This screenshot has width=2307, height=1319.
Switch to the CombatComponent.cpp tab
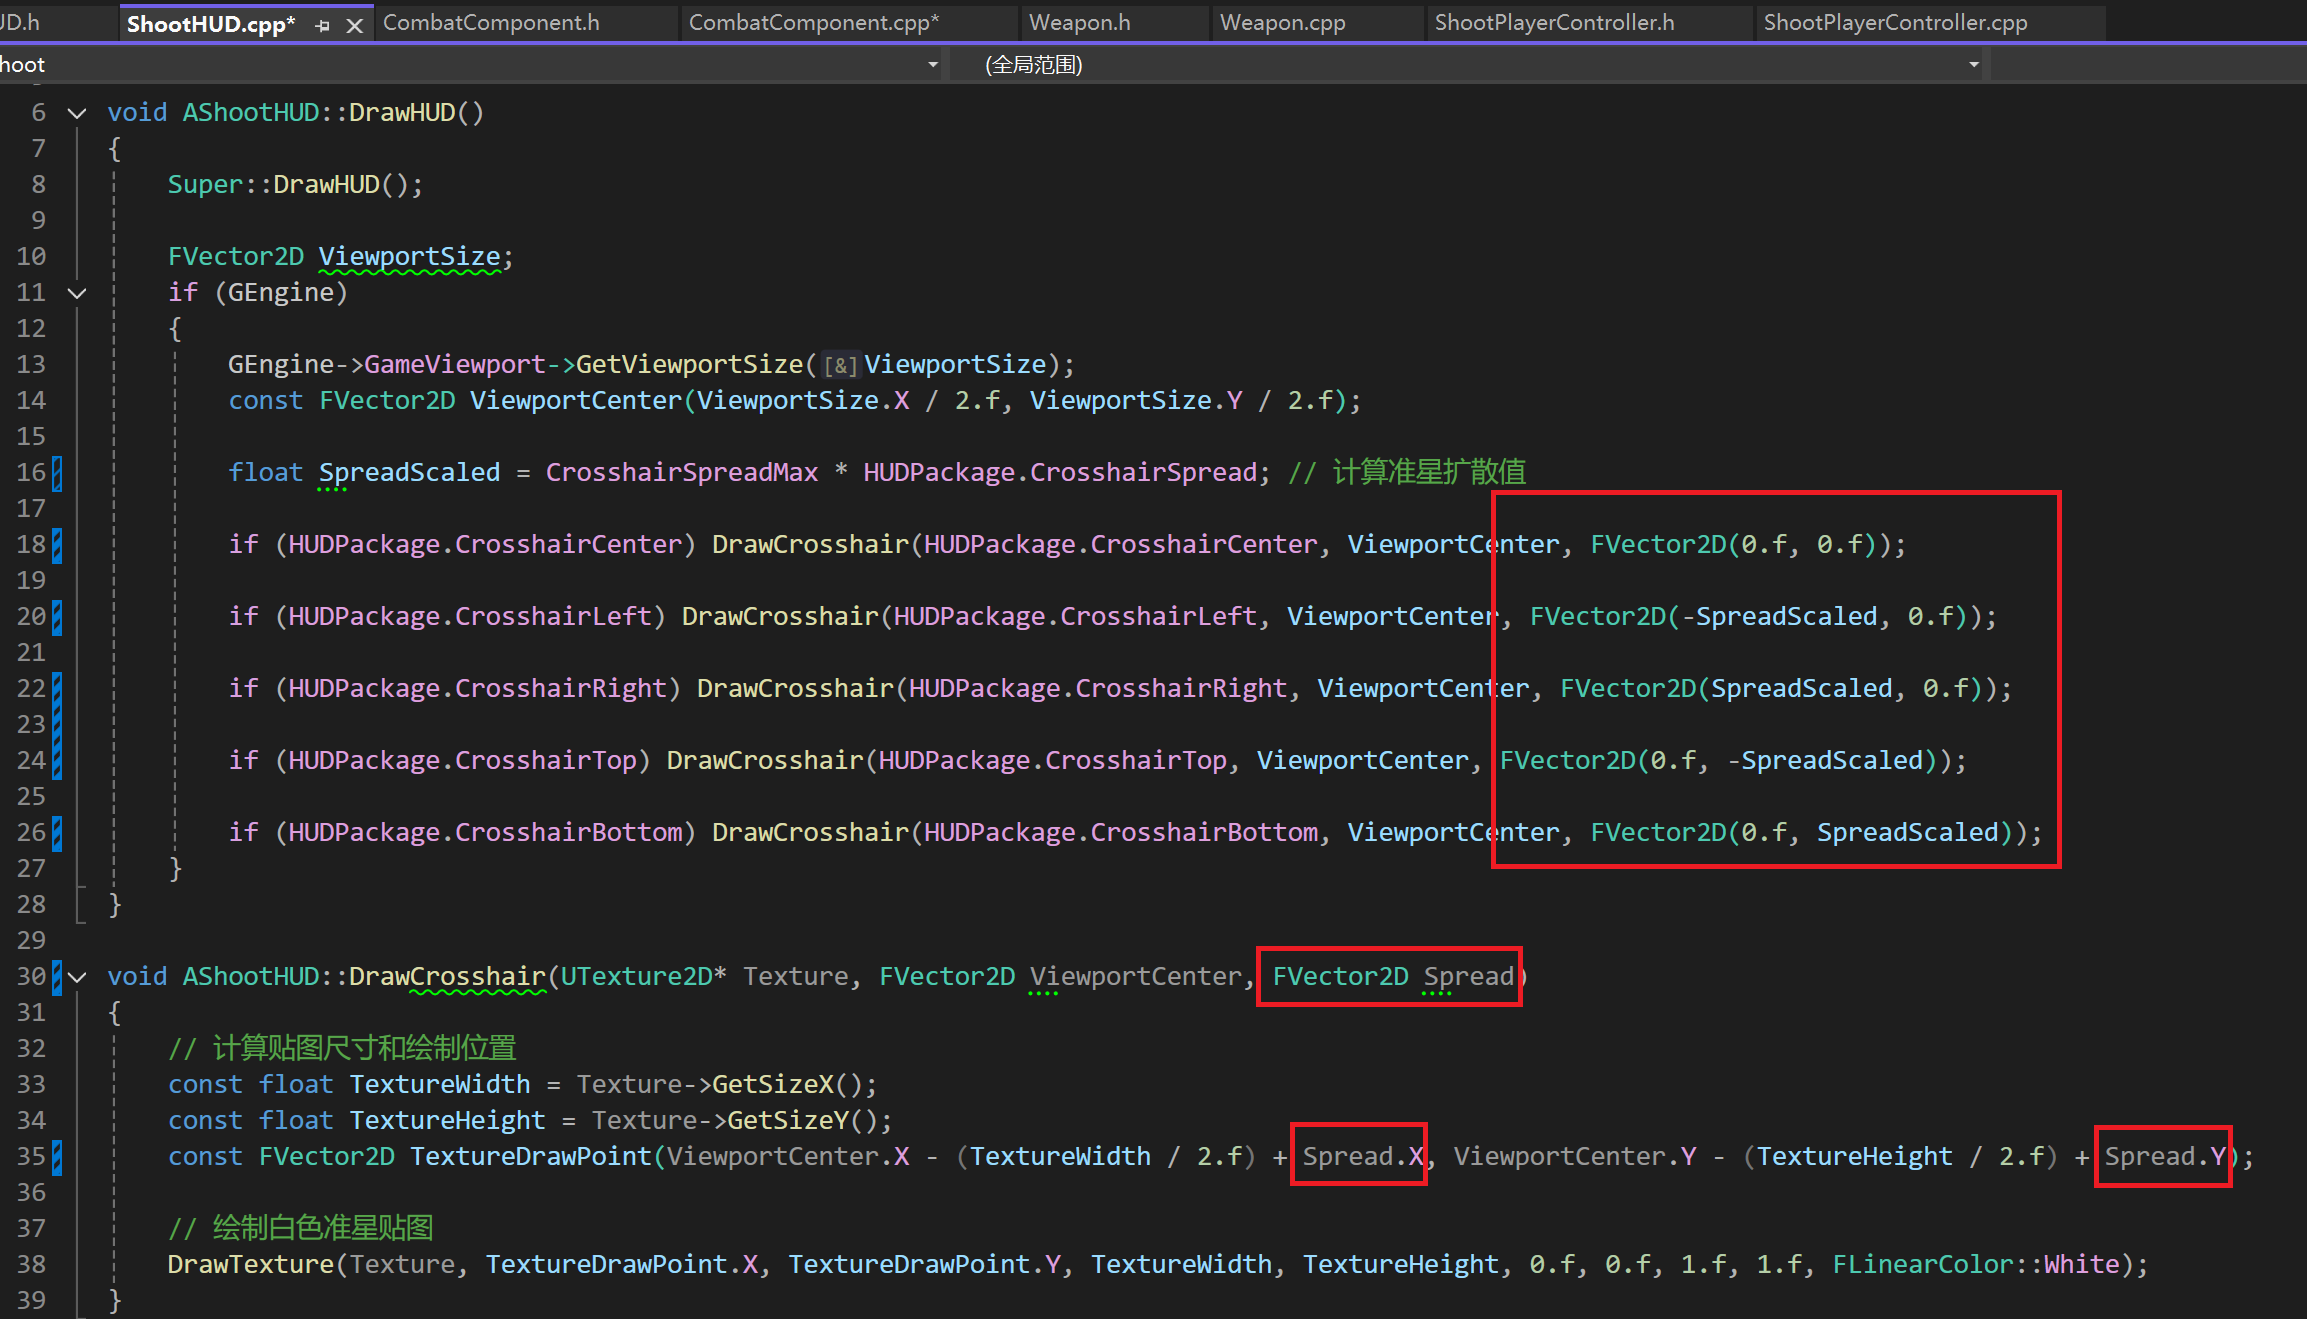pyautogui.click(x=813, y=23)
